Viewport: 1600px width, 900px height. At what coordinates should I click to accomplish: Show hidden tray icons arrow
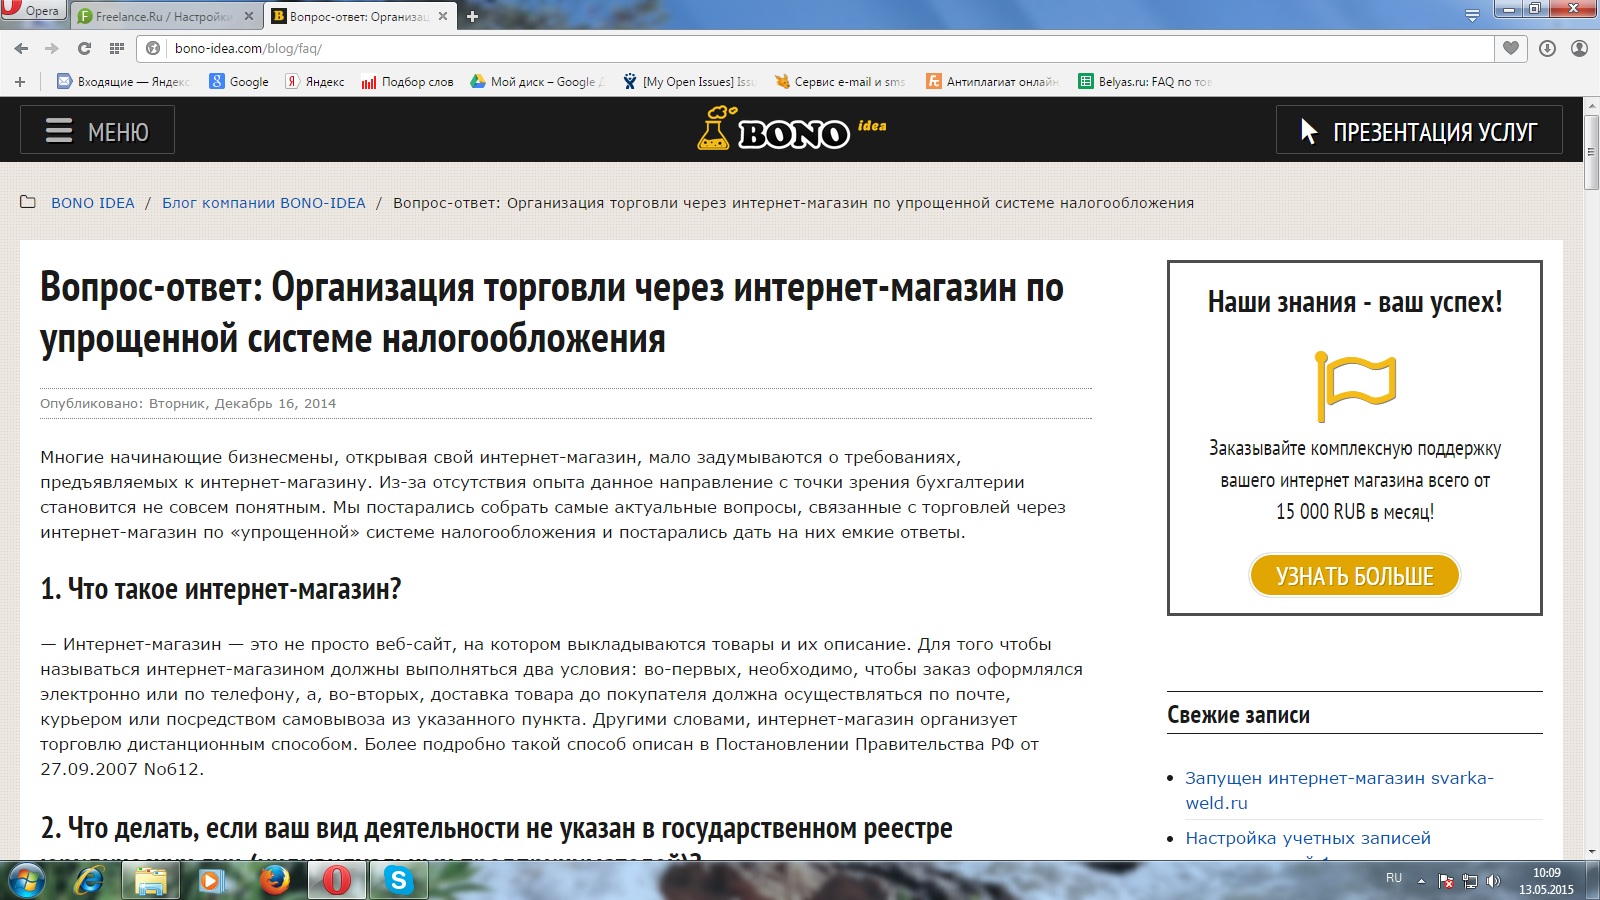click(1421, 881)
